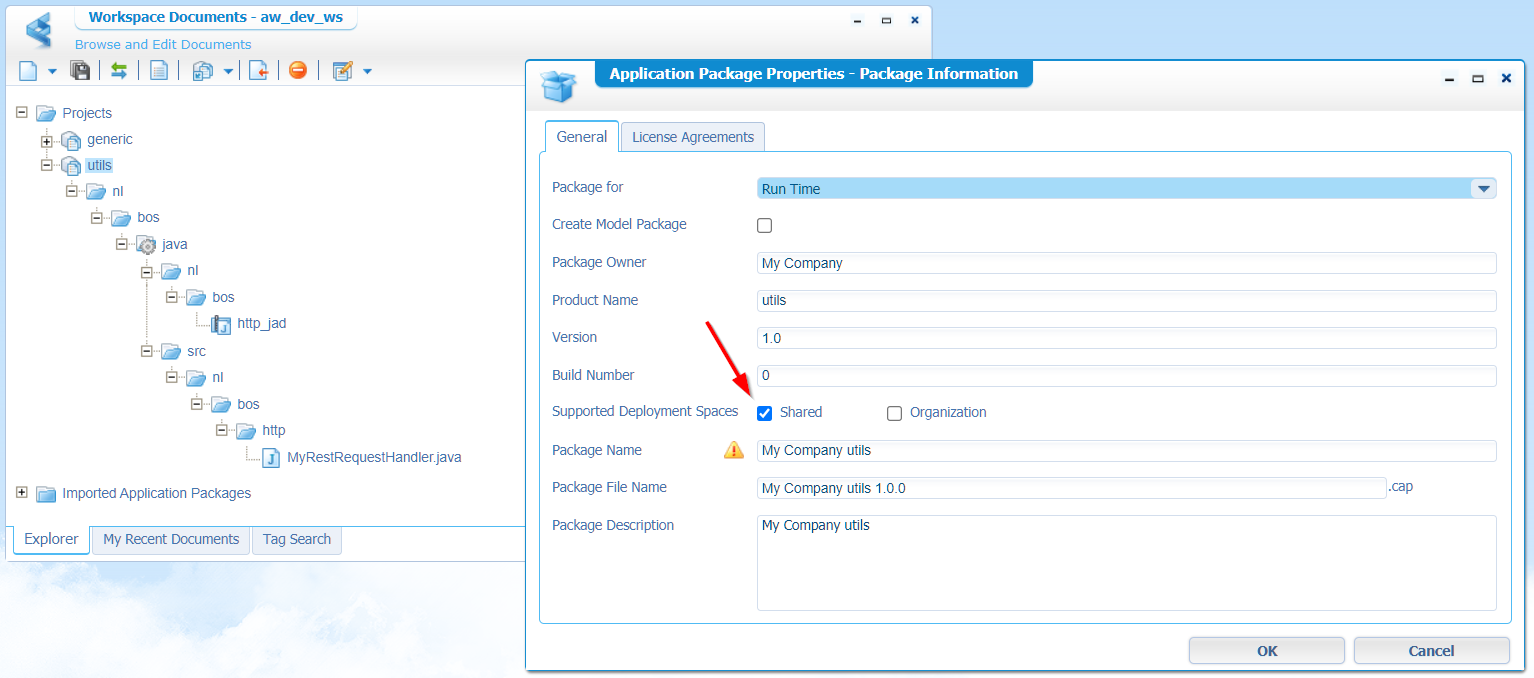The image size is (1534, 678).
Task: Click the New Document toolbar icon
Action: (28, 71)
